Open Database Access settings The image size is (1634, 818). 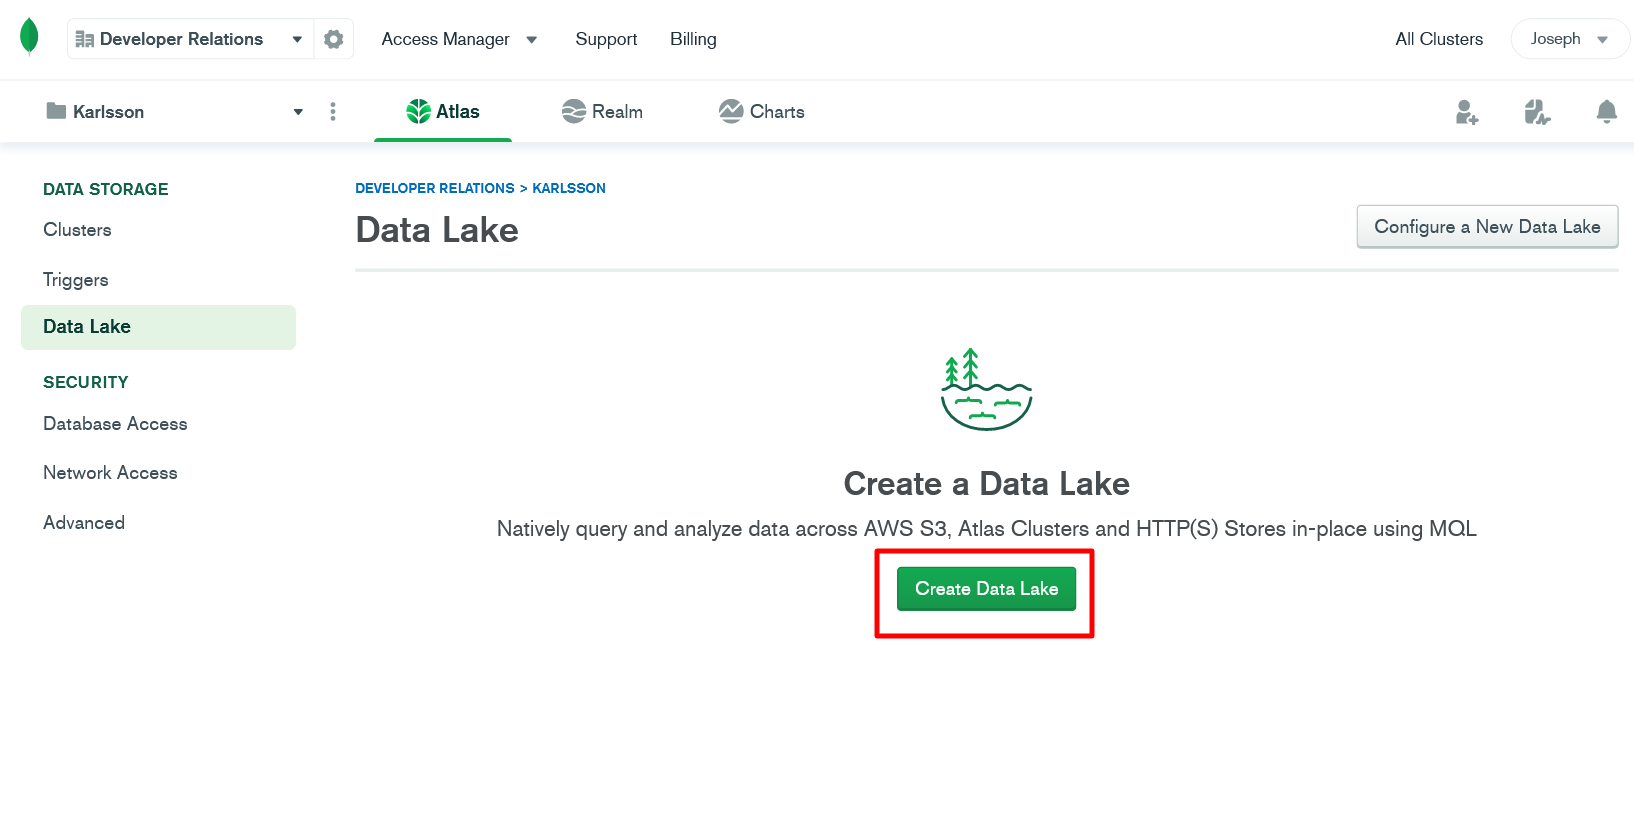115,424
